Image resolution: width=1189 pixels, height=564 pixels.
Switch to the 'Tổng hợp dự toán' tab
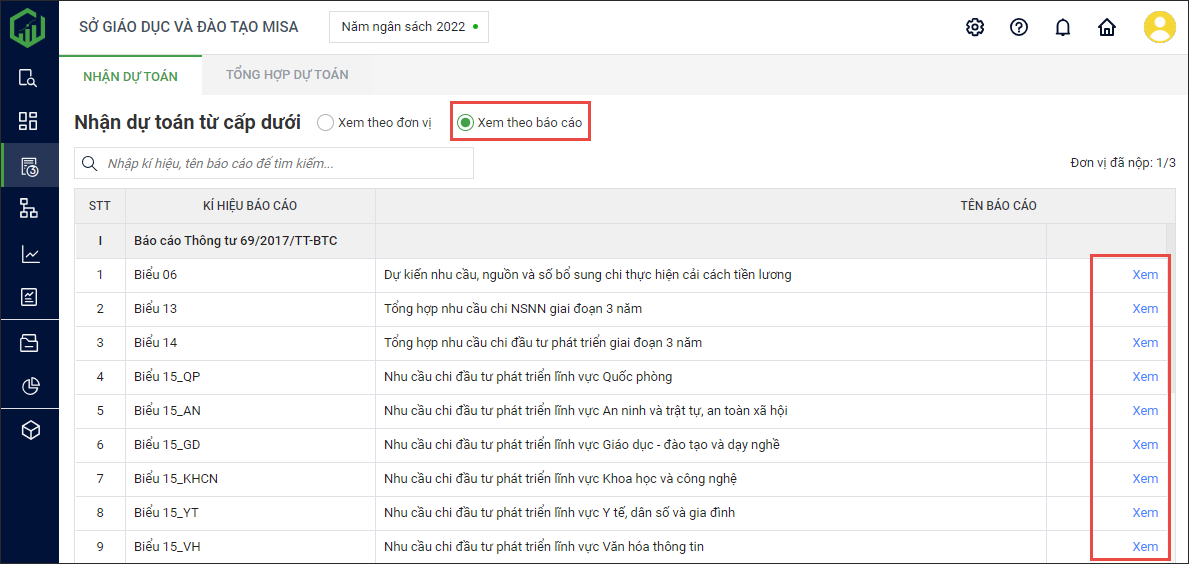coord(287,75)
